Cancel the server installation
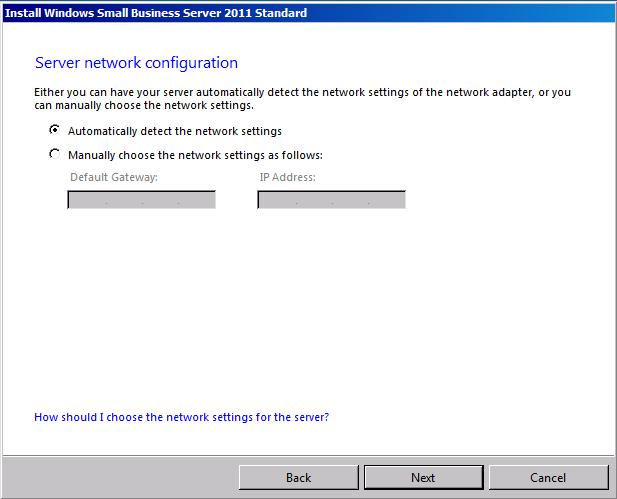 (548, 478)
